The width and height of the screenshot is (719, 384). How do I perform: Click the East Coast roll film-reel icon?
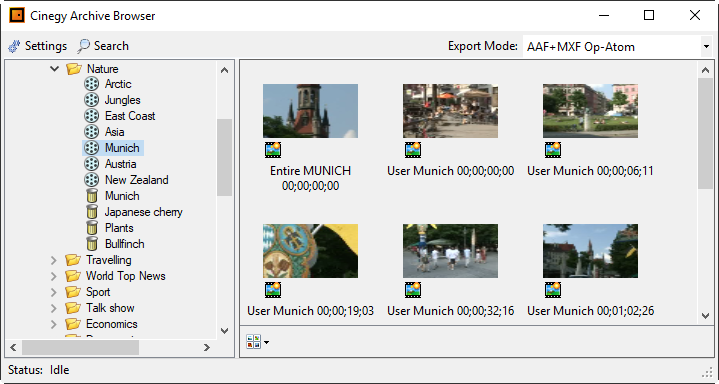point(92,116)
